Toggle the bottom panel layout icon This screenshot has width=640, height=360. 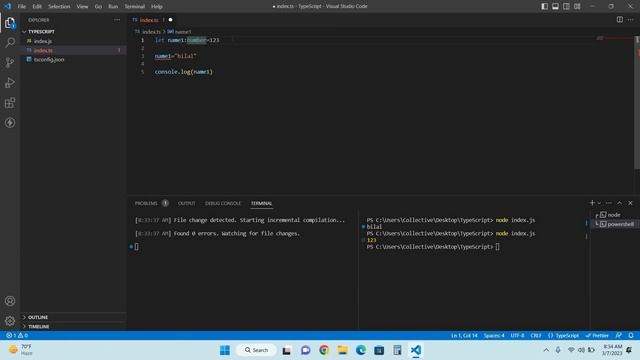[x=556, y=6]
